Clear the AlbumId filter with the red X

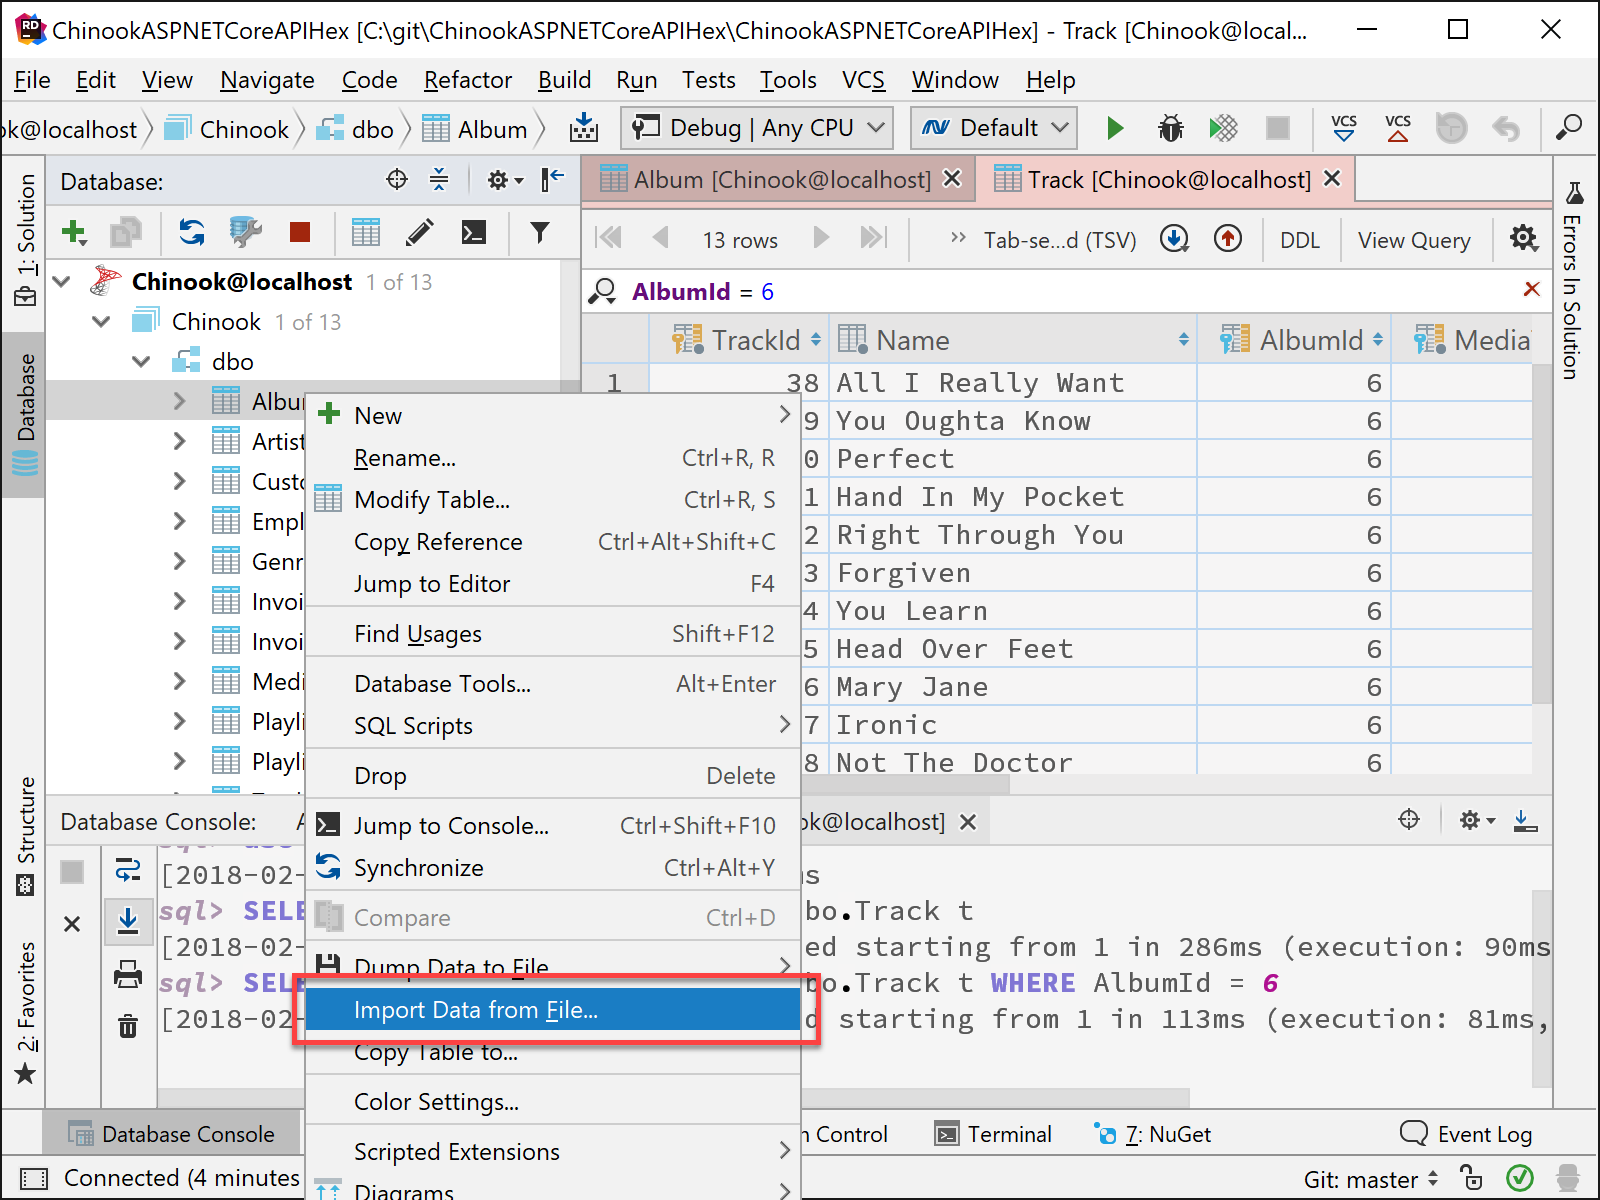click(x=1531, y=289)
